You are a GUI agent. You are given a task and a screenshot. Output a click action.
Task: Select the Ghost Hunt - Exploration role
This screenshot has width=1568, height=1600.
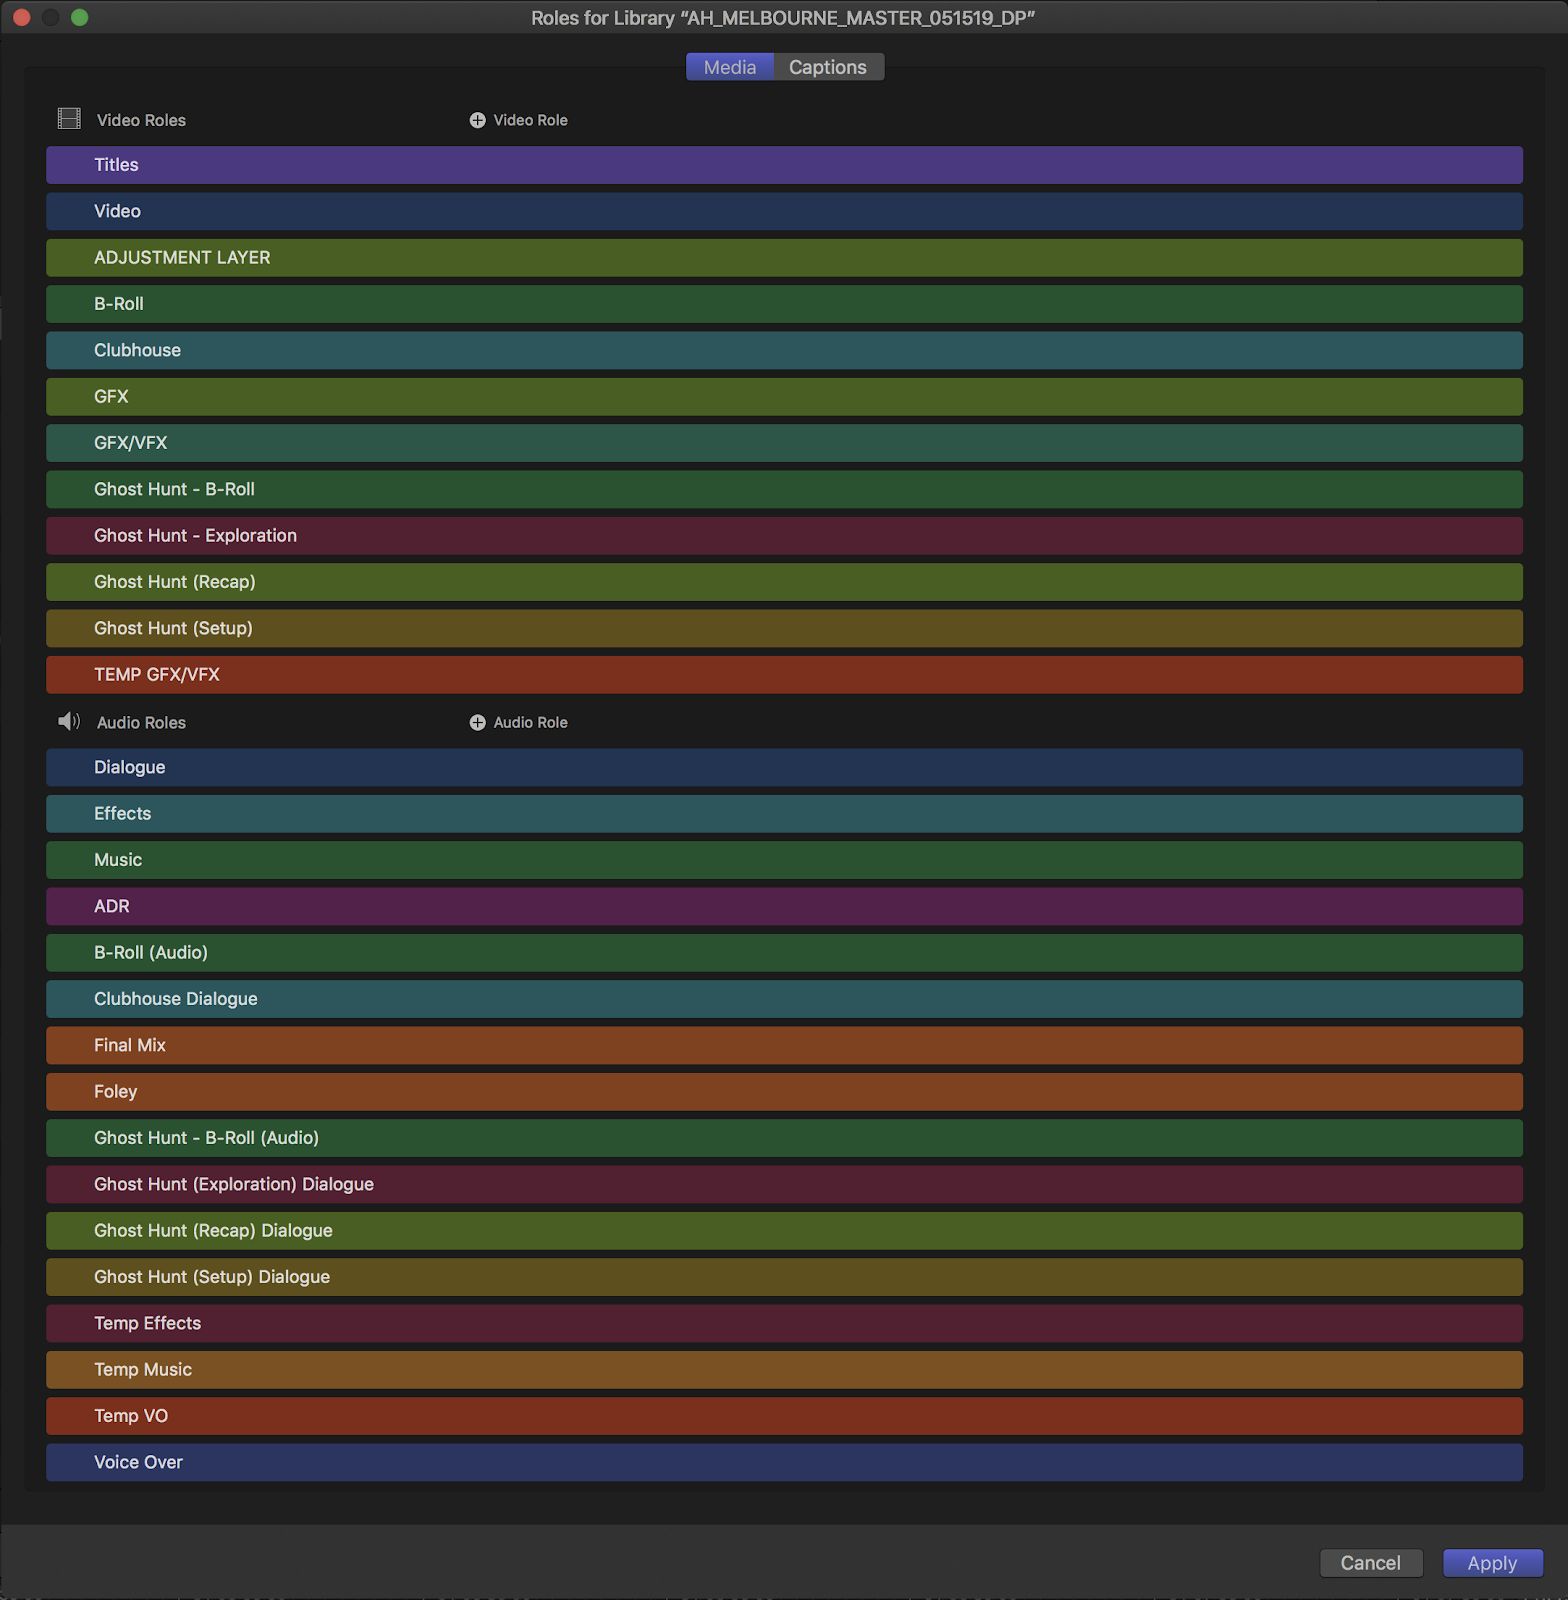784,536
